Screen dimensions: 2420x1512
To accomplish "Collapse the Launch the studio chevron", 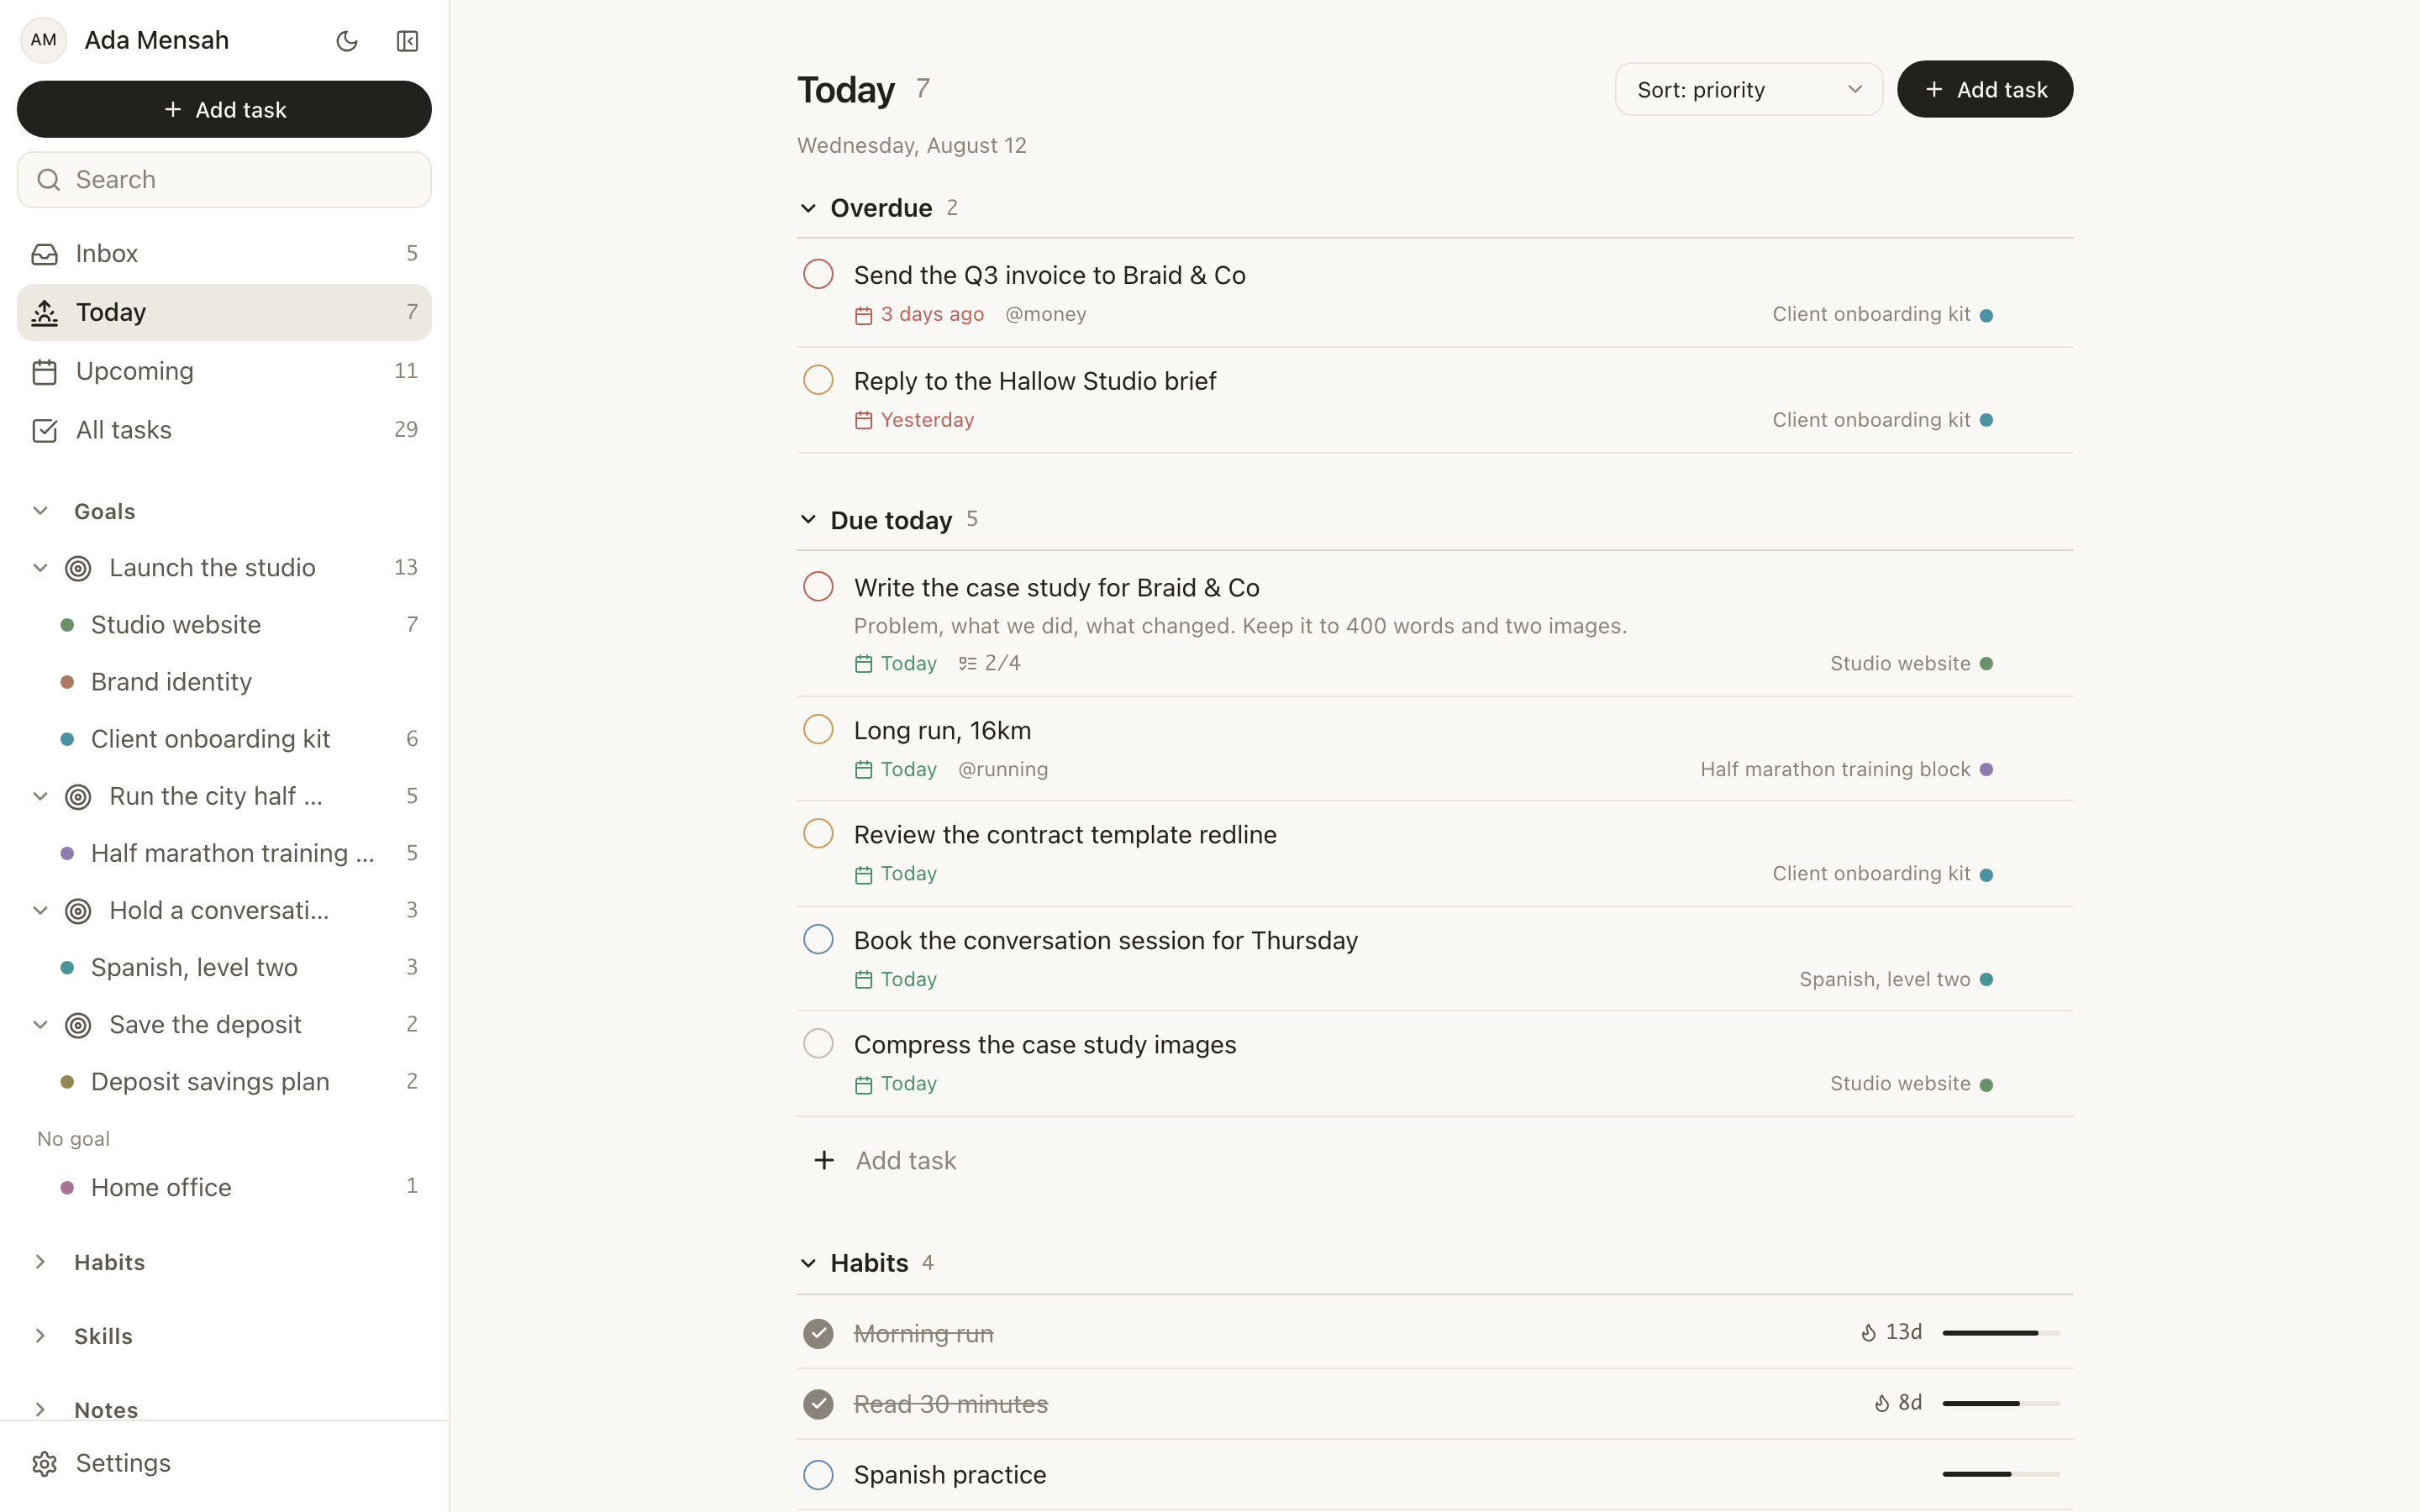I will coord(40,568).
